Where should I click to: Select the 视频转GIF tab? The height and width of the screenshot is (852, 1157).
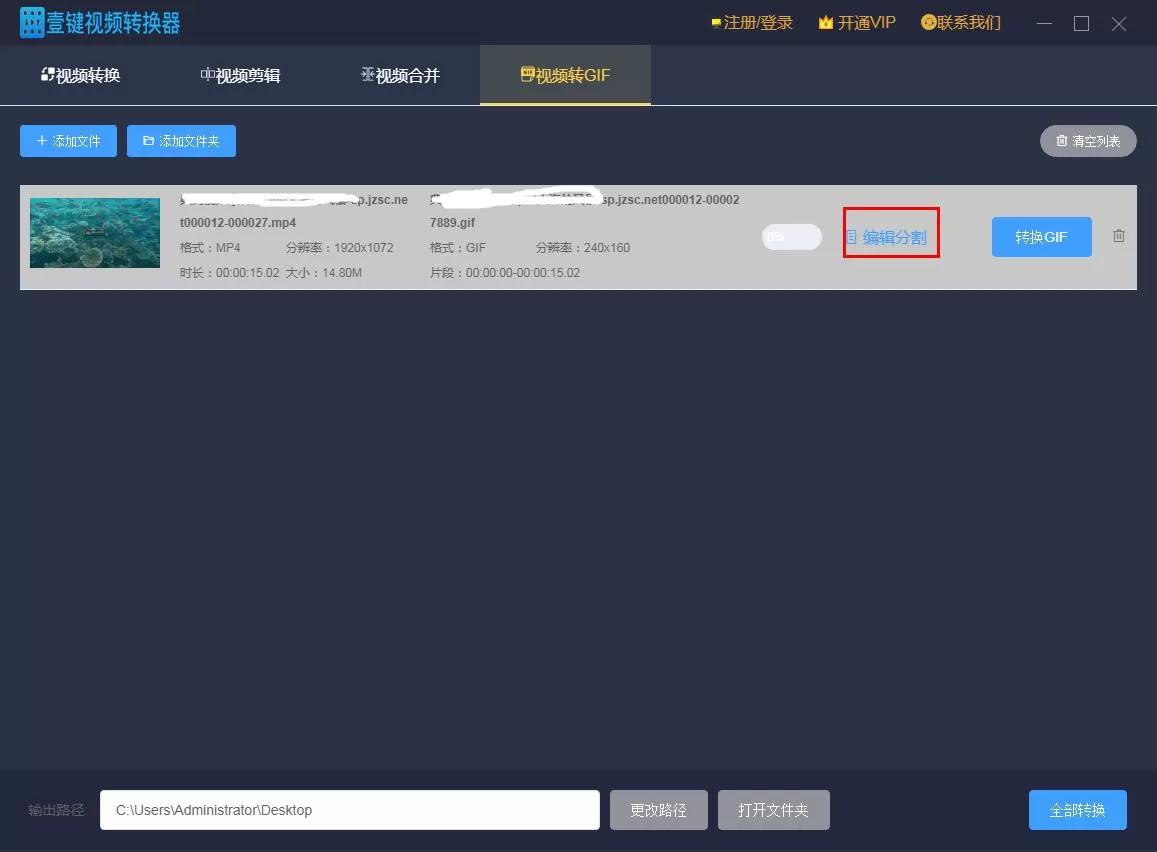coord(565,75)
